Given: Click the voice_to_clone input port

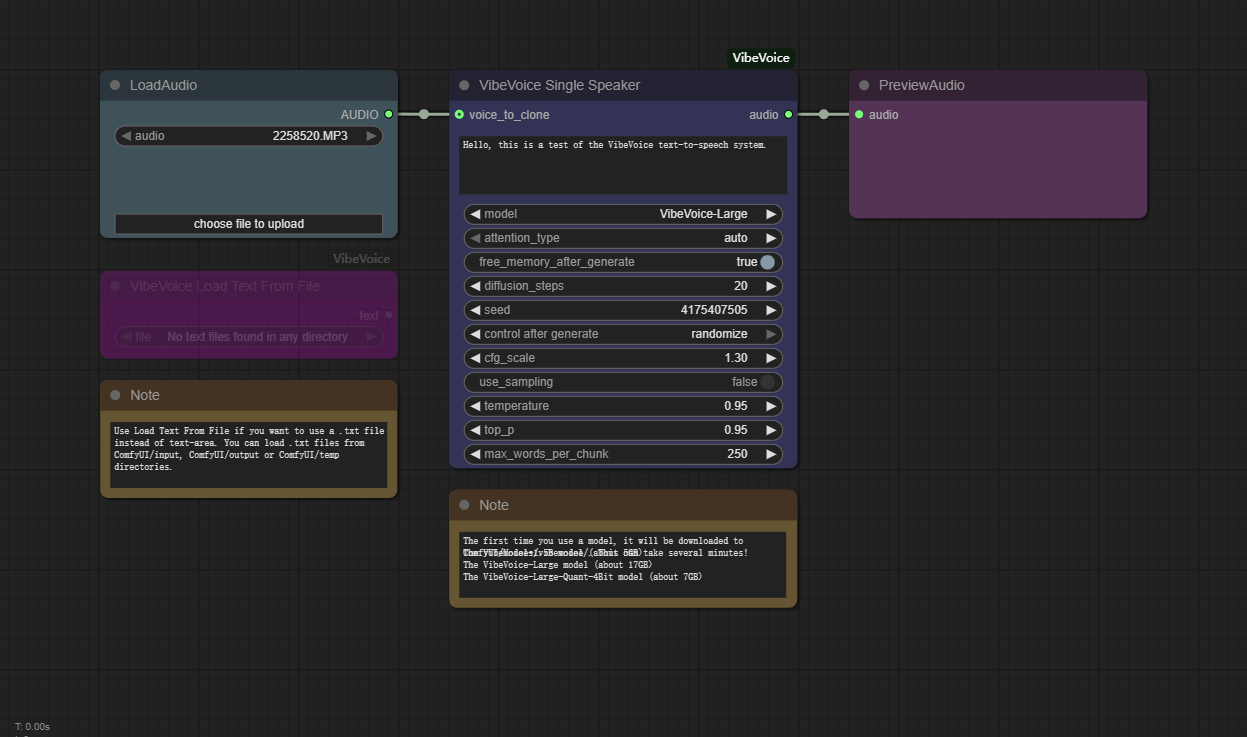Looking at the screenshot, I should 459,114.
